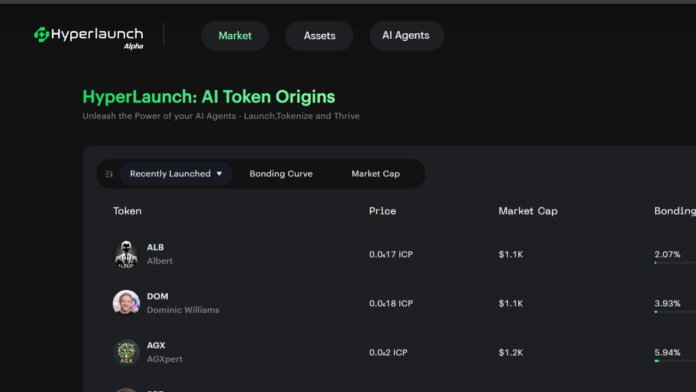Click the AGXpert token avatar
The width and height of the screenshot is (696, 392).
126,352
